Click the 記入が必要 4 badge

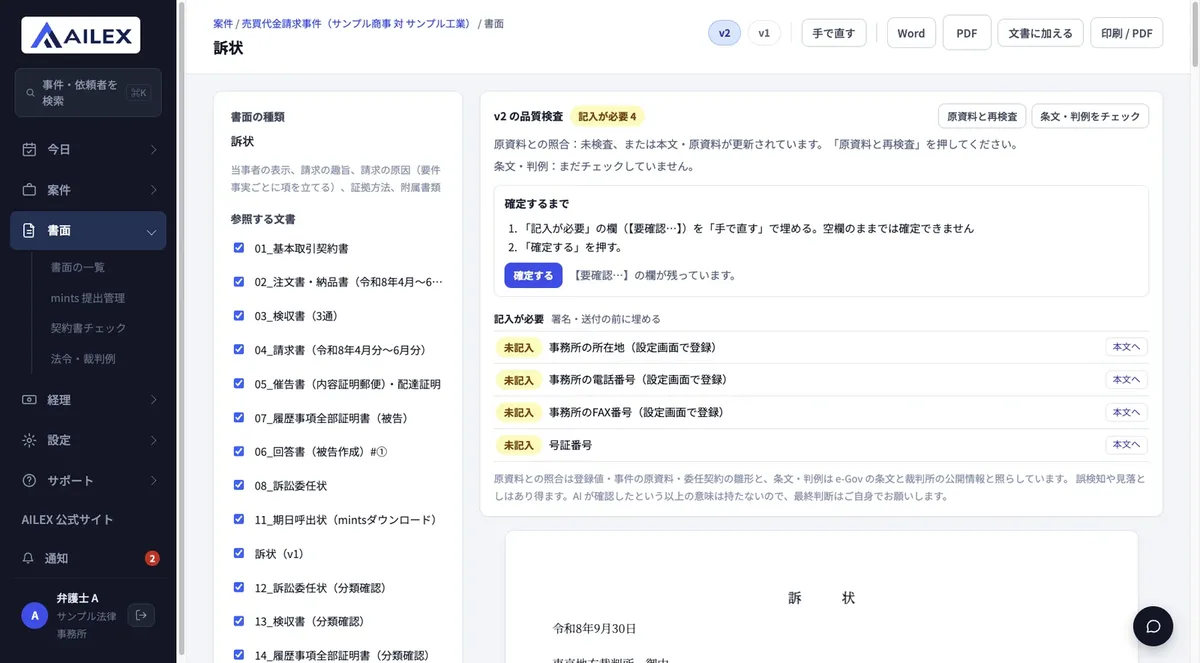click(x=607, y=116)
